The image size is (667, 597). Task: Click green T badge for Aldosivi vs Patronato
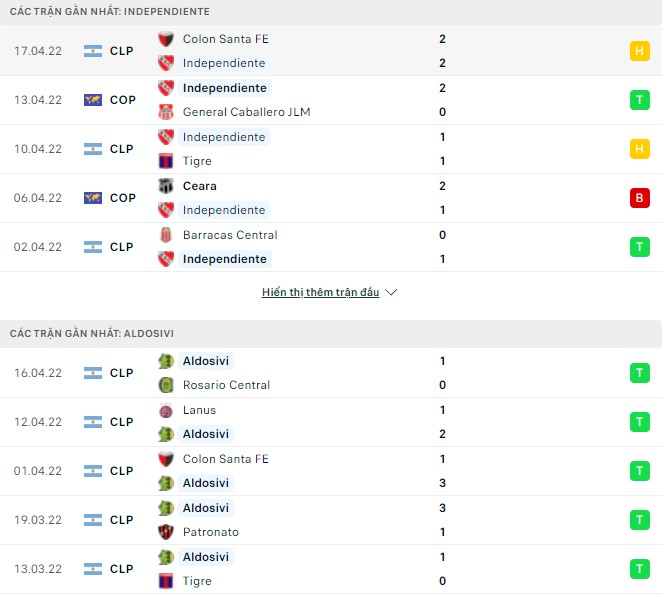639,520
